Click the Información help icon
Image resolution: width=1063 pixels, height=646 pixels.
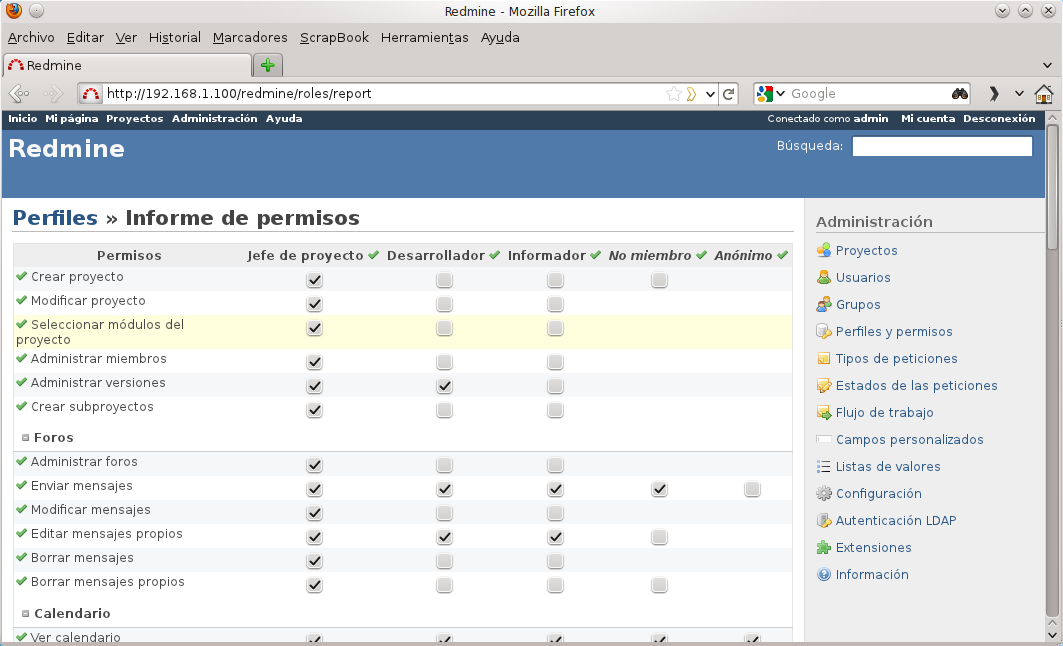(824, 575)
